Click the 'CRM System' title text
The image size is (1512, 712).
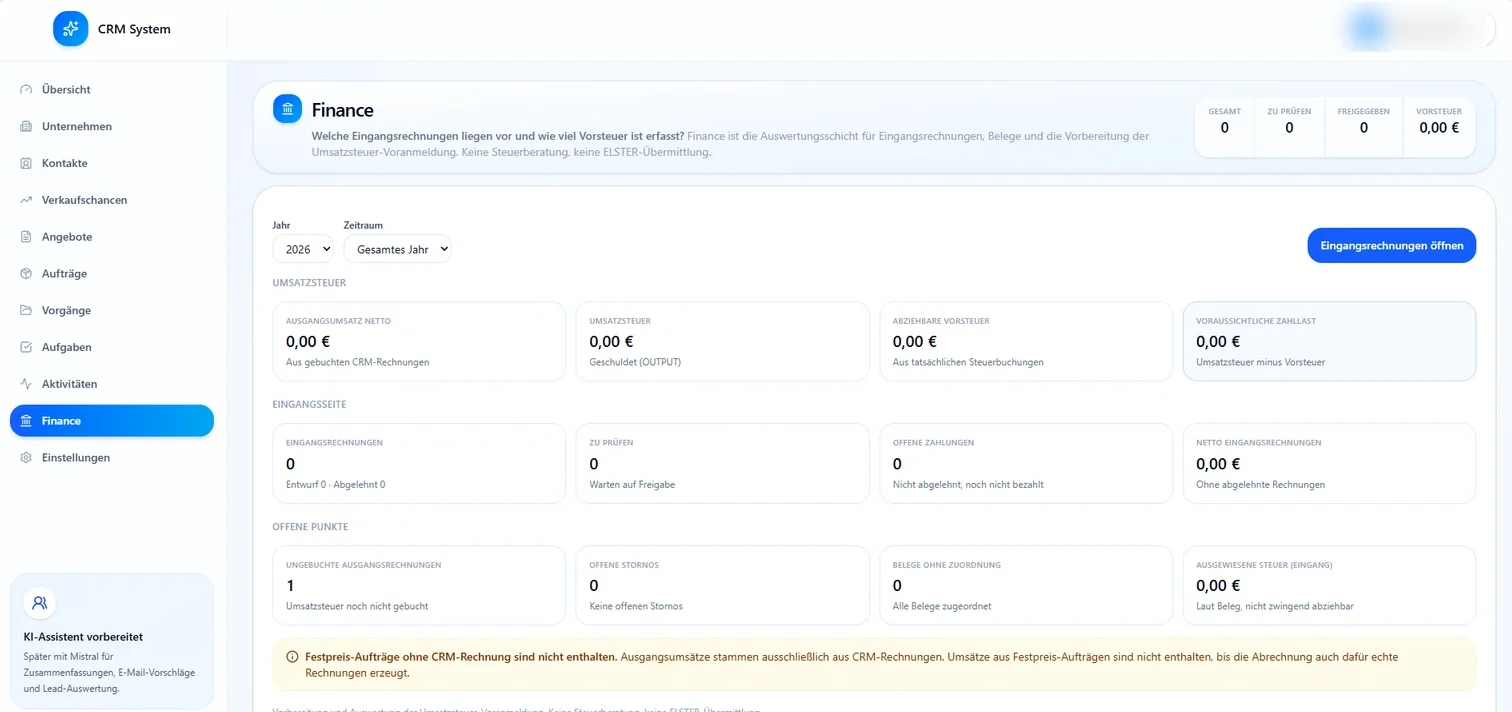tap(134, 29)
